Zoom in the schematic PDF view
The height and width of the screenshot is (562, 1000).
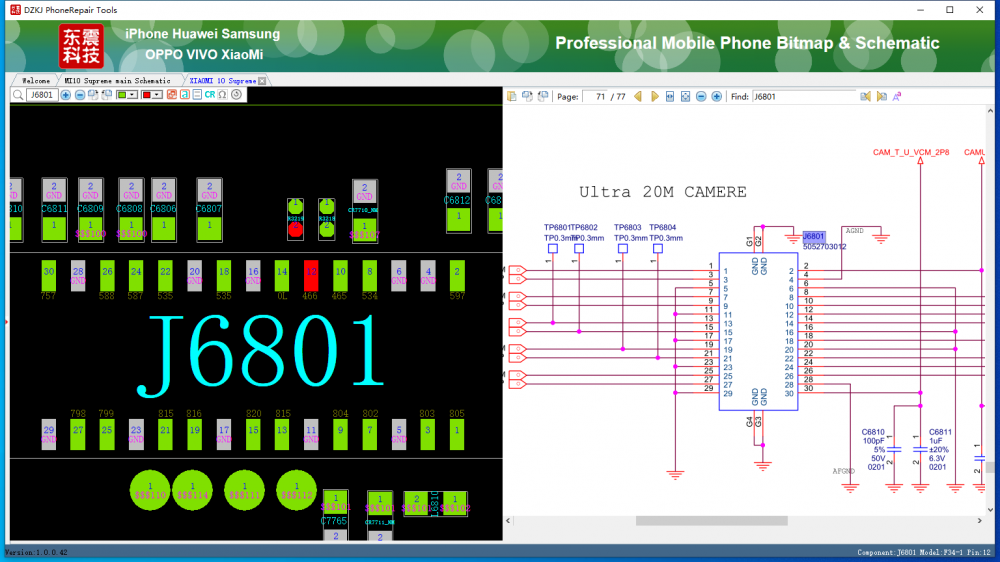716,96
